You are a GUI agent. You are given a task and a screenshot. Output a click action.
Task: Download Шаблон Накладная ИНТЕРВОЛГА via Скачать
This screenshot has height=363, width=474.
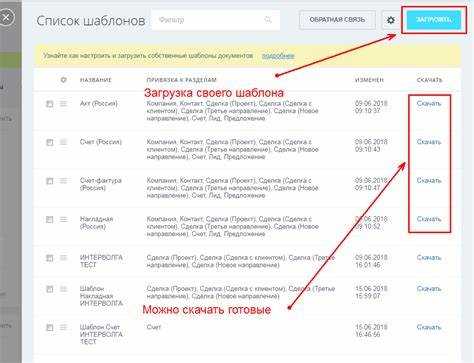tap(429, 289)
